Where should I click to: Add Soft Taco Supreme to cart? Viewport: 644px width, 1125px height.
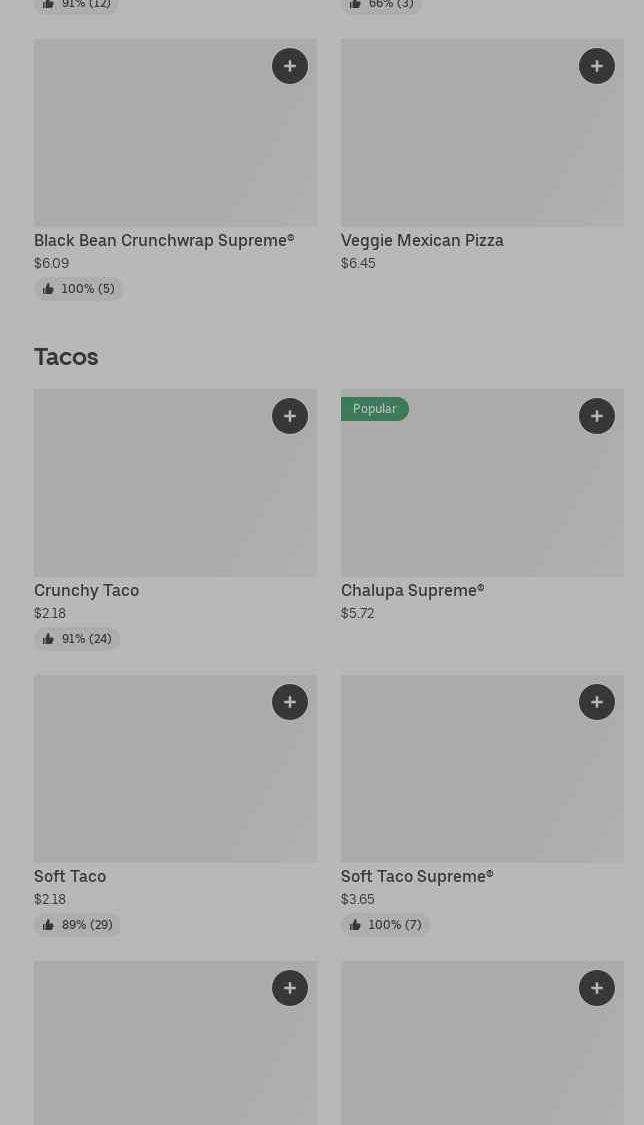click(x=597, y=702)
